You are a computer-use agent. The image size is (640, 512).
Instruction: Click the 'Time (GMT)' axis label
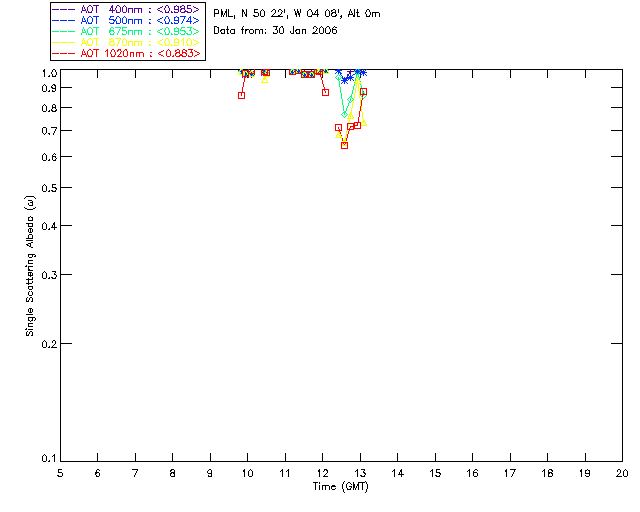(341, 487)
